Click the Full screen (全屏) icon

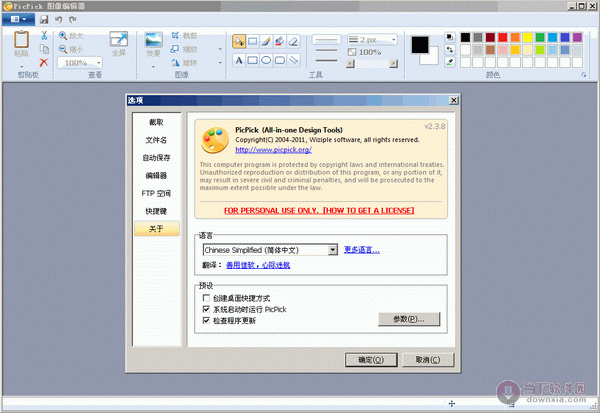click(119, 39)
